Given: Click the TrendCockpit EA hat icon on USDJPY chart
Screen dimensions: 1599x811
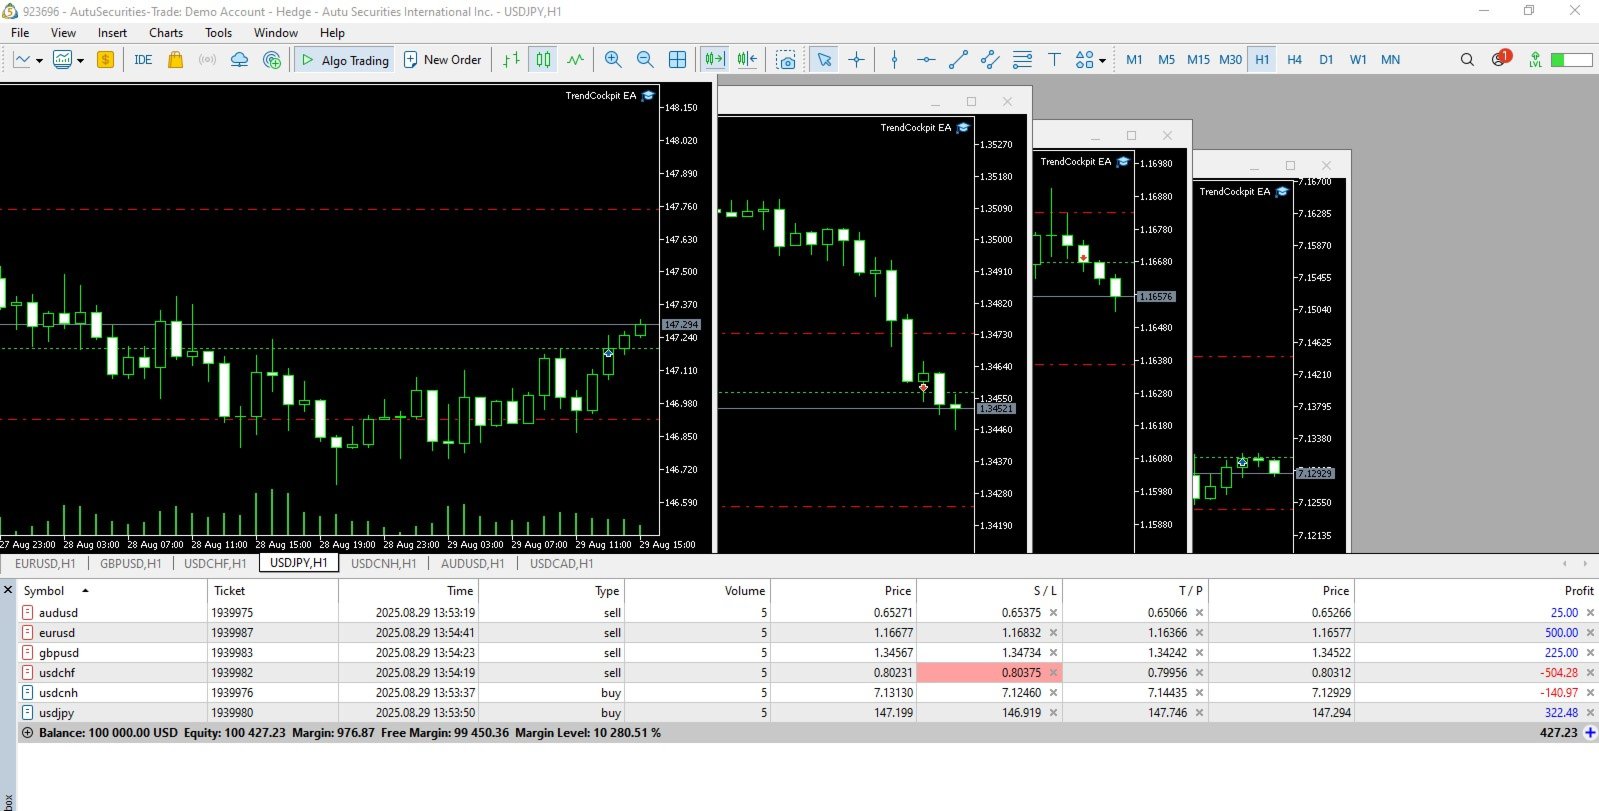Looking at the screenshot, I should click(x=648, y=96).
